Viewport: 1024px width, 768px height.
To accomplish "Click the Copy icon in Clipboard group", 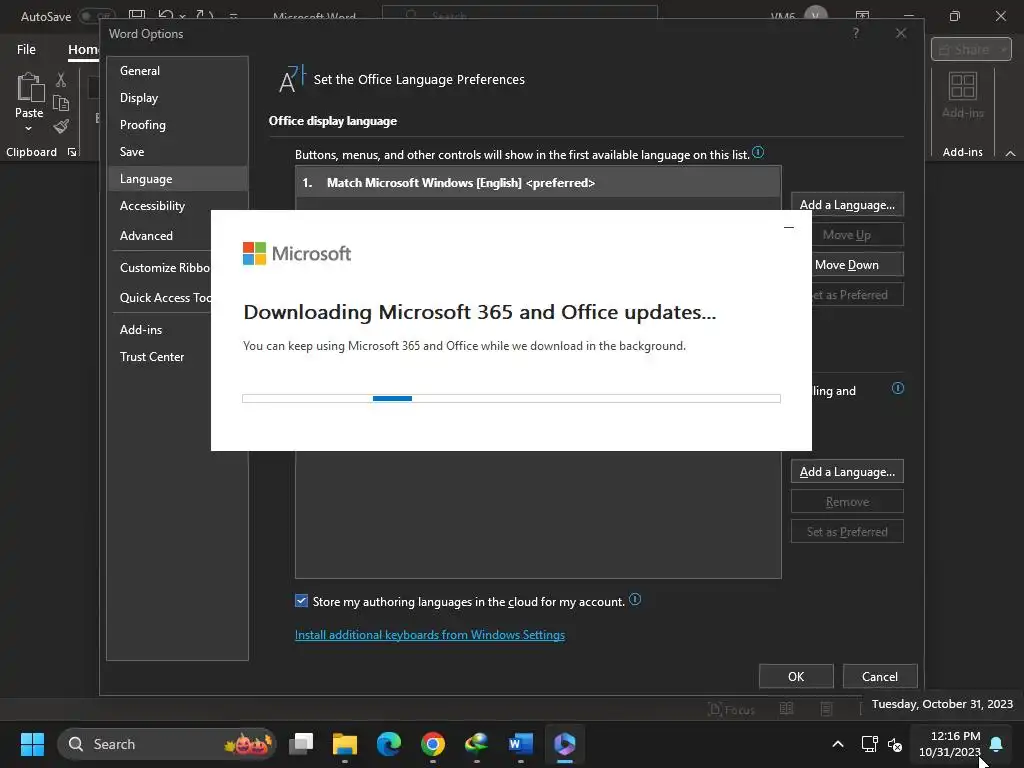I will pos(61,103).
